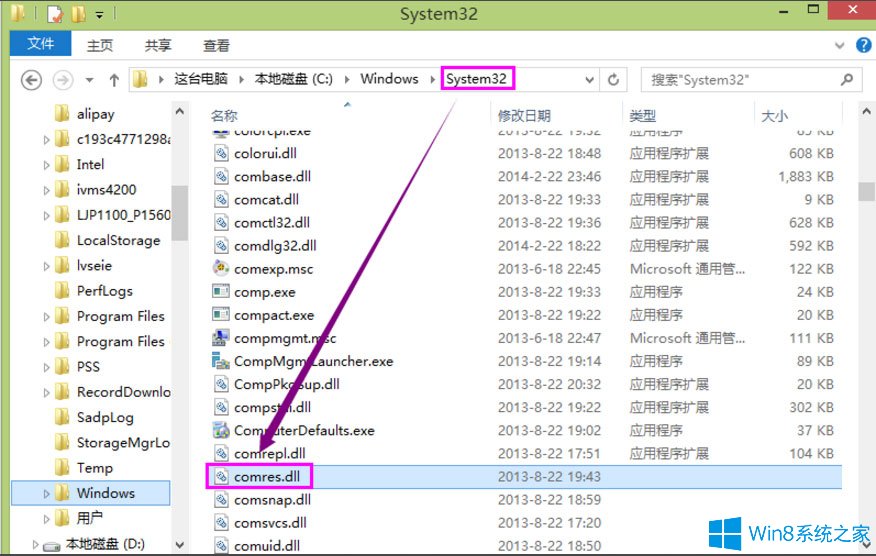
Task: Expand the Windows folder tree node
Action: click(x=46, y=493)
